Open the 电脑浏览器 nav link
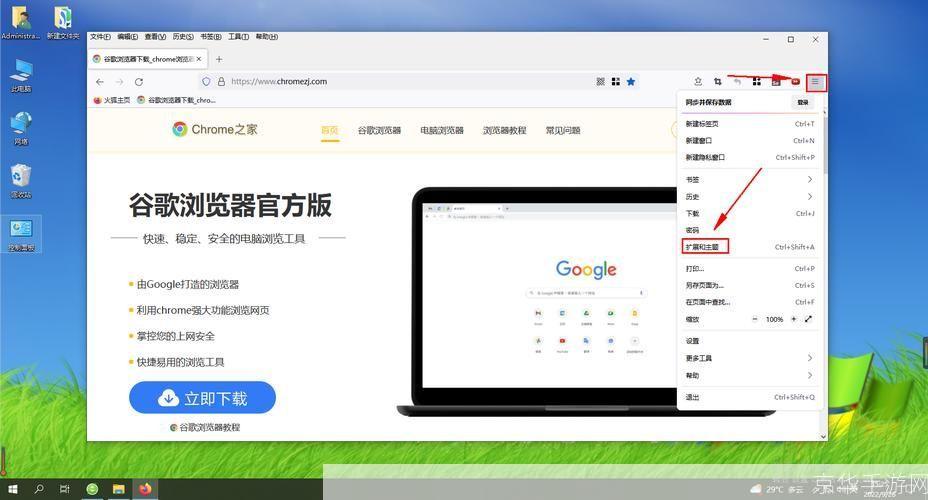Screen dimensions: 928x500 442,130
